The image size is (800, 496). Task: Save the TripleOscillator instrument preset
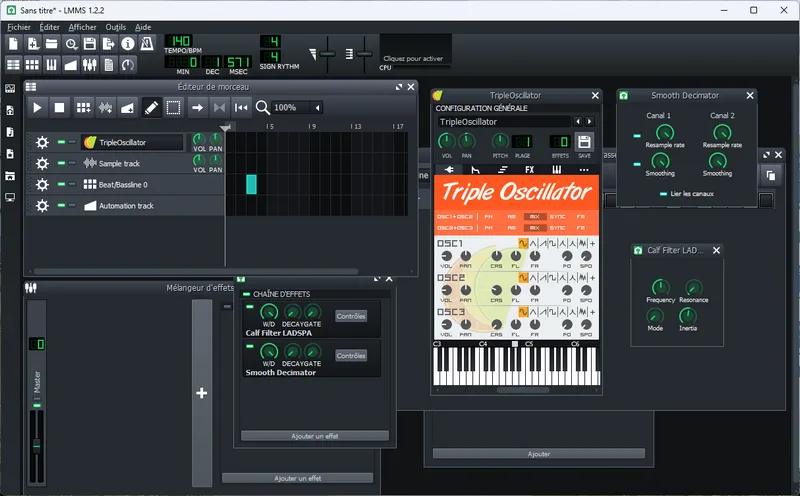tap(584, 142)
